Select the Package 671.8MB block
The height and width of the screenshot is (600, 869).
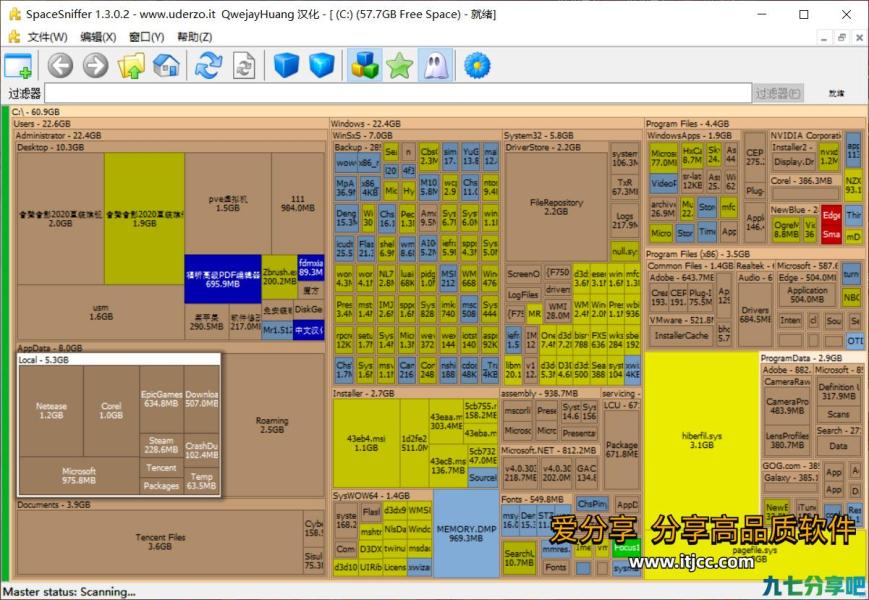click(x=621, y=449)
